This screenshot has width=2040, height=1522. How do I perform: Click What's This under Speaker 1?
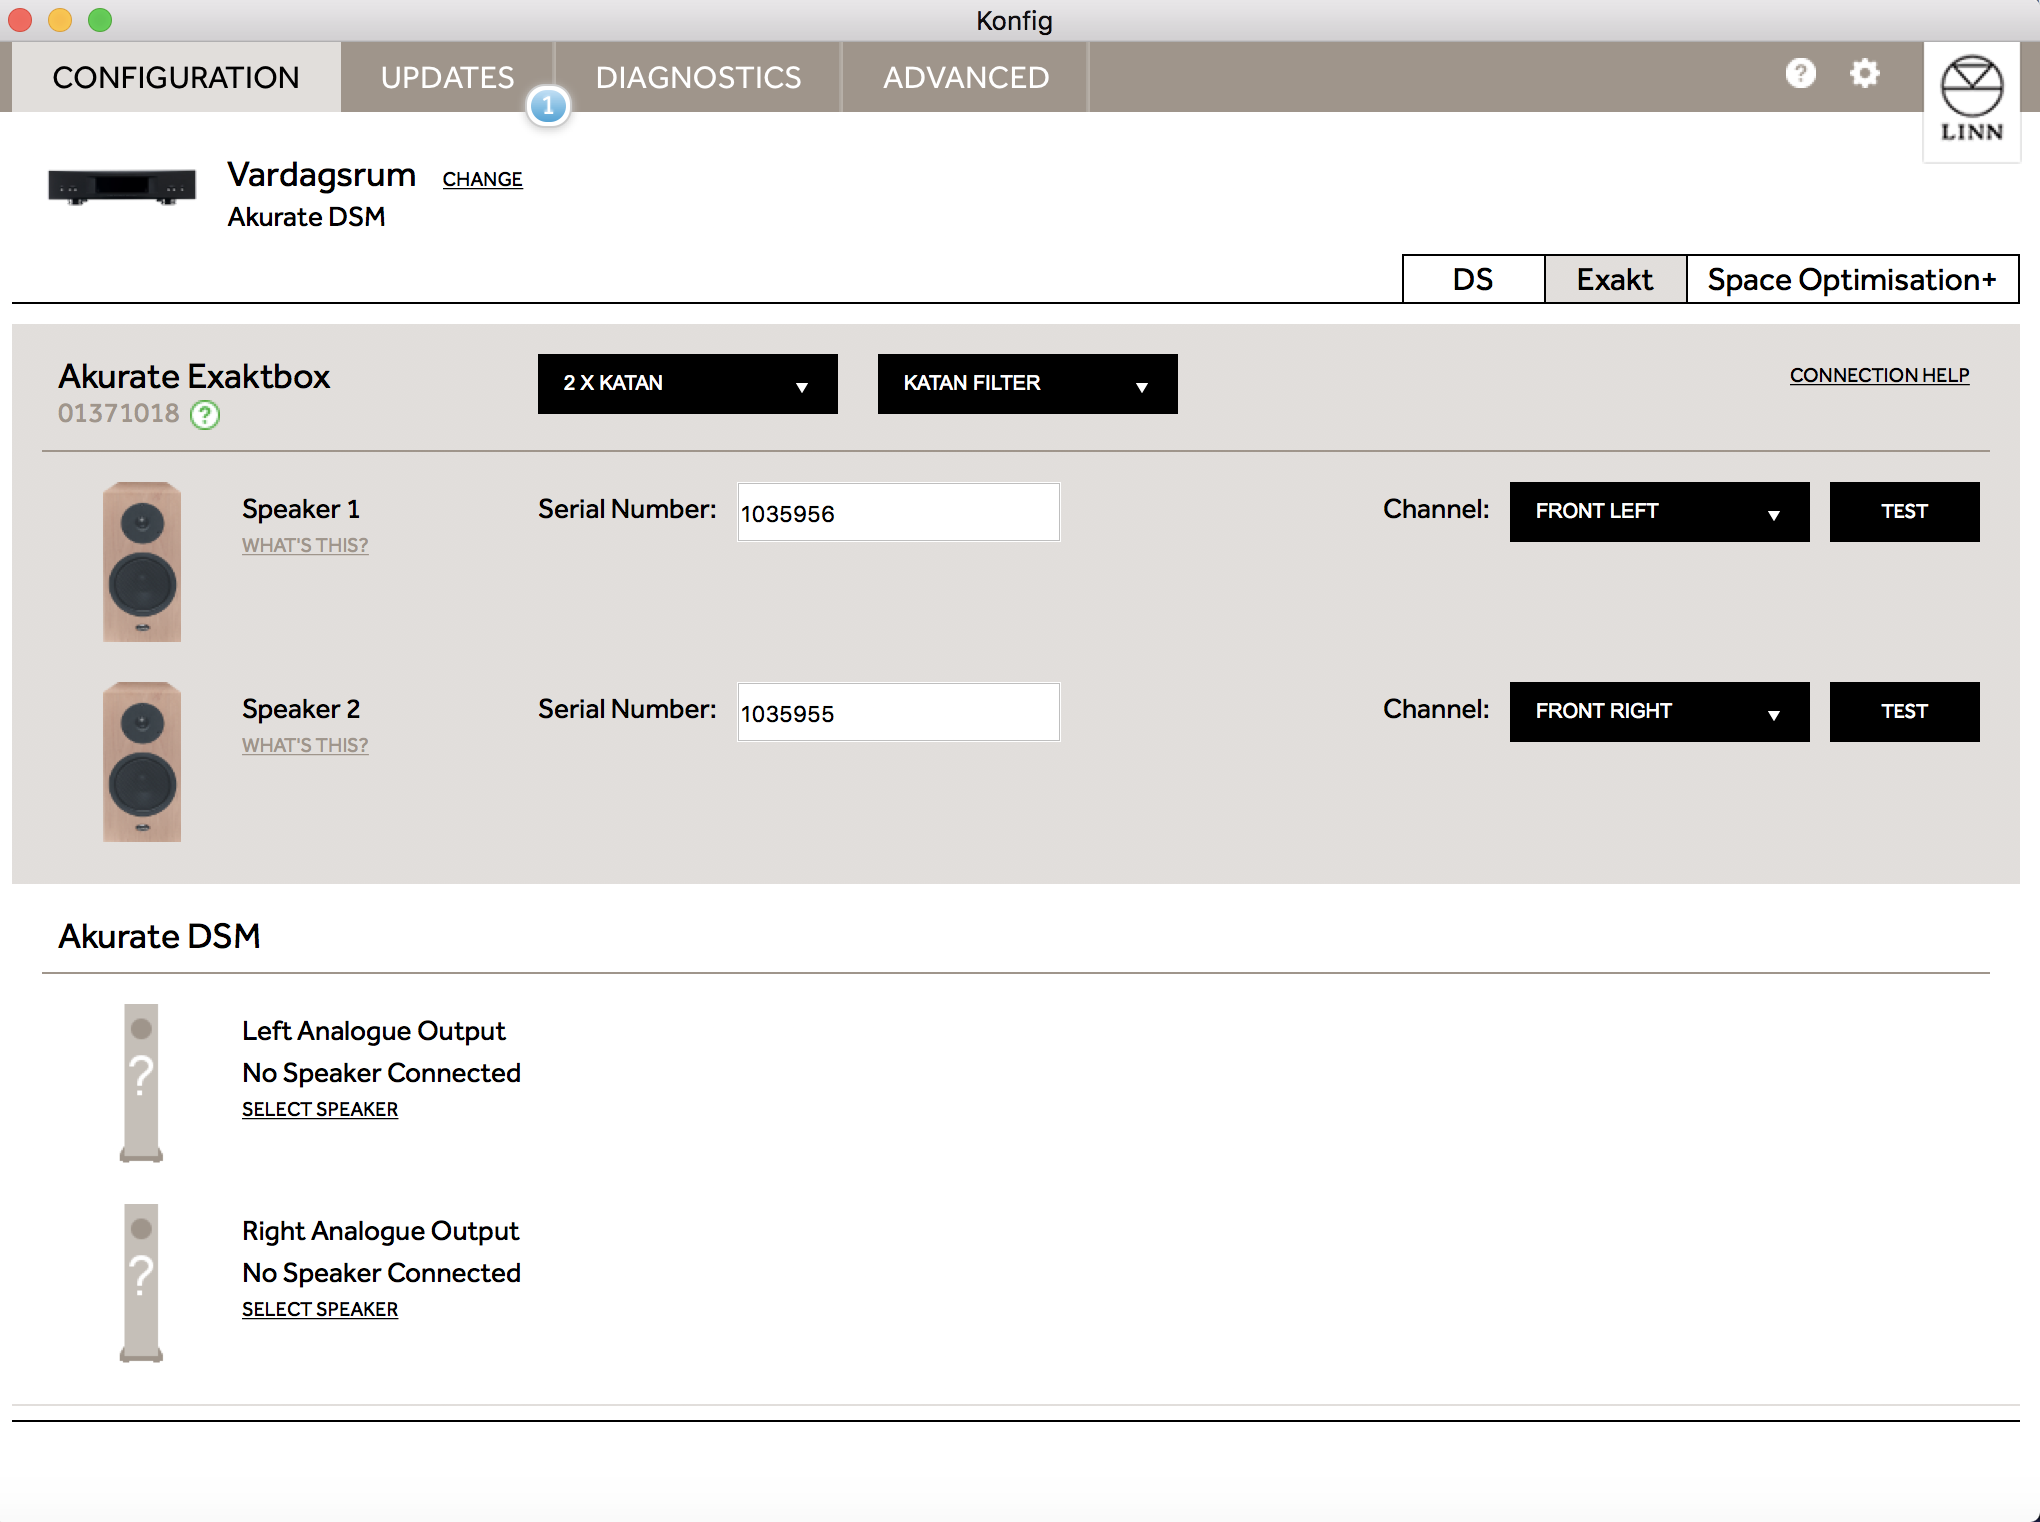[x=305, y=545]
